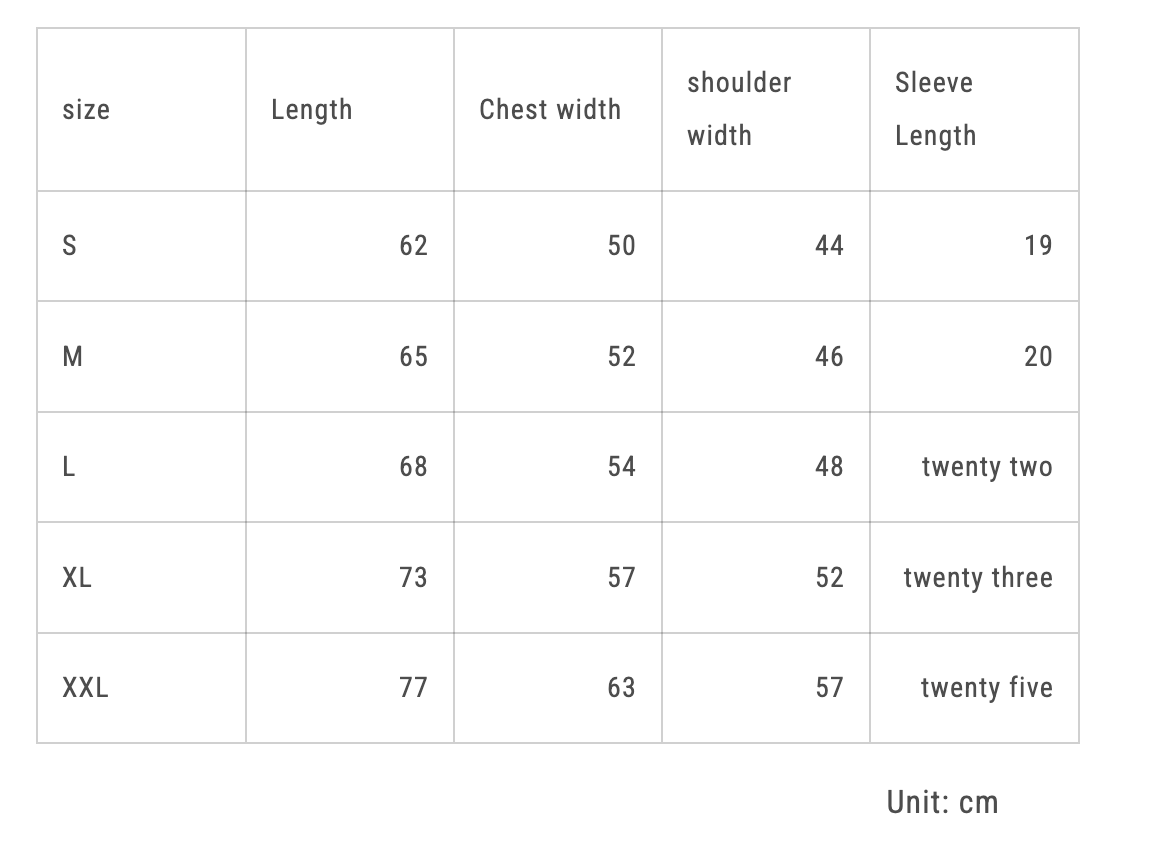Click chest width value 63 for XXL

(x=621, y=688)
